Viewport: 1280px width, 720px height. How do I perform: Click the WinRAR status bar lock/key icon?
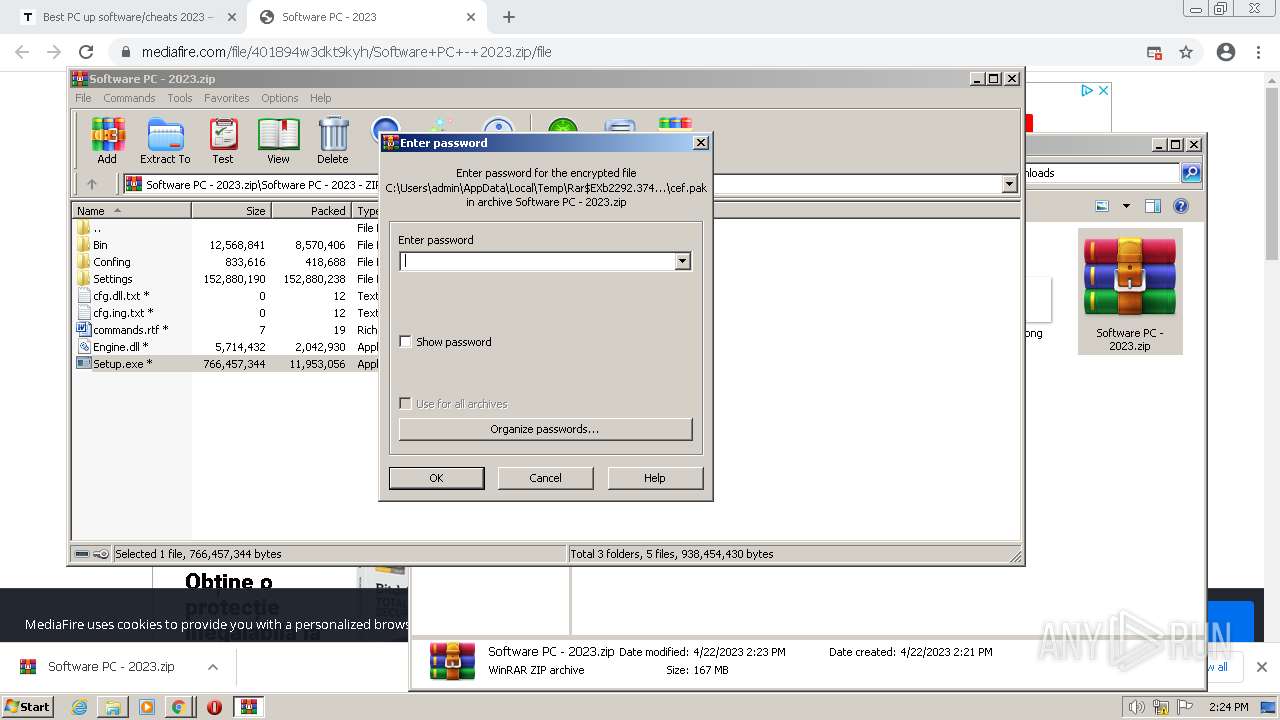pos(101,554)
